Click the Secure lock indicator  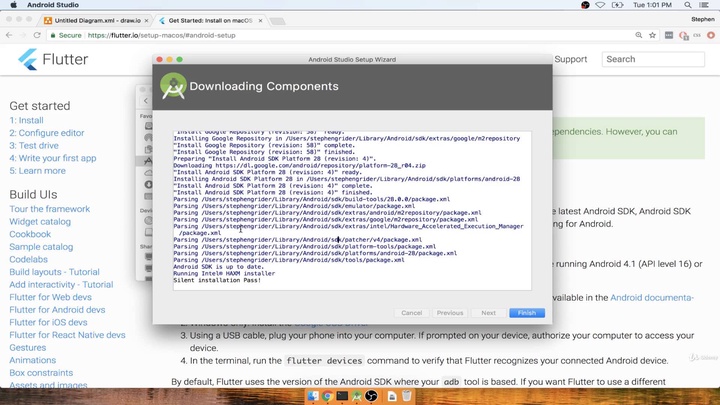coord(66,35)
